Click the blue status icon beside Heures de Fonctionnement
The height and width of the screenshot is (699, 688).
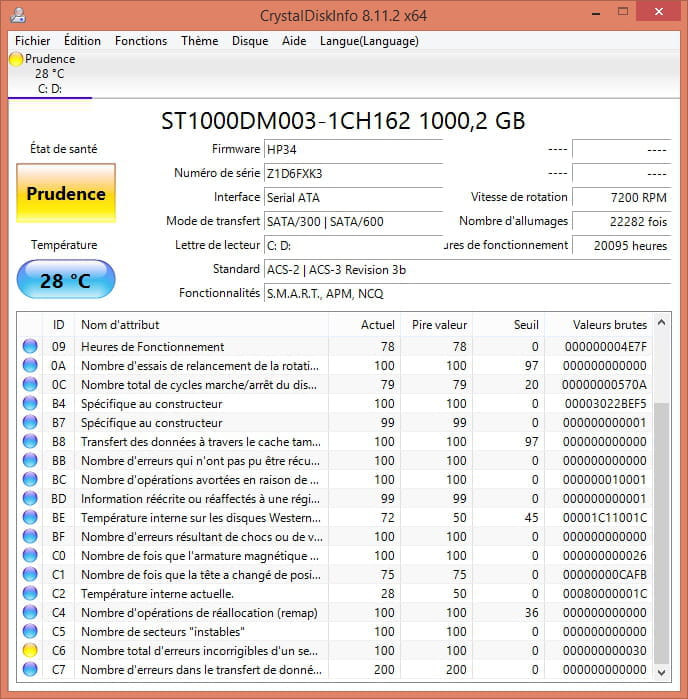30,346
